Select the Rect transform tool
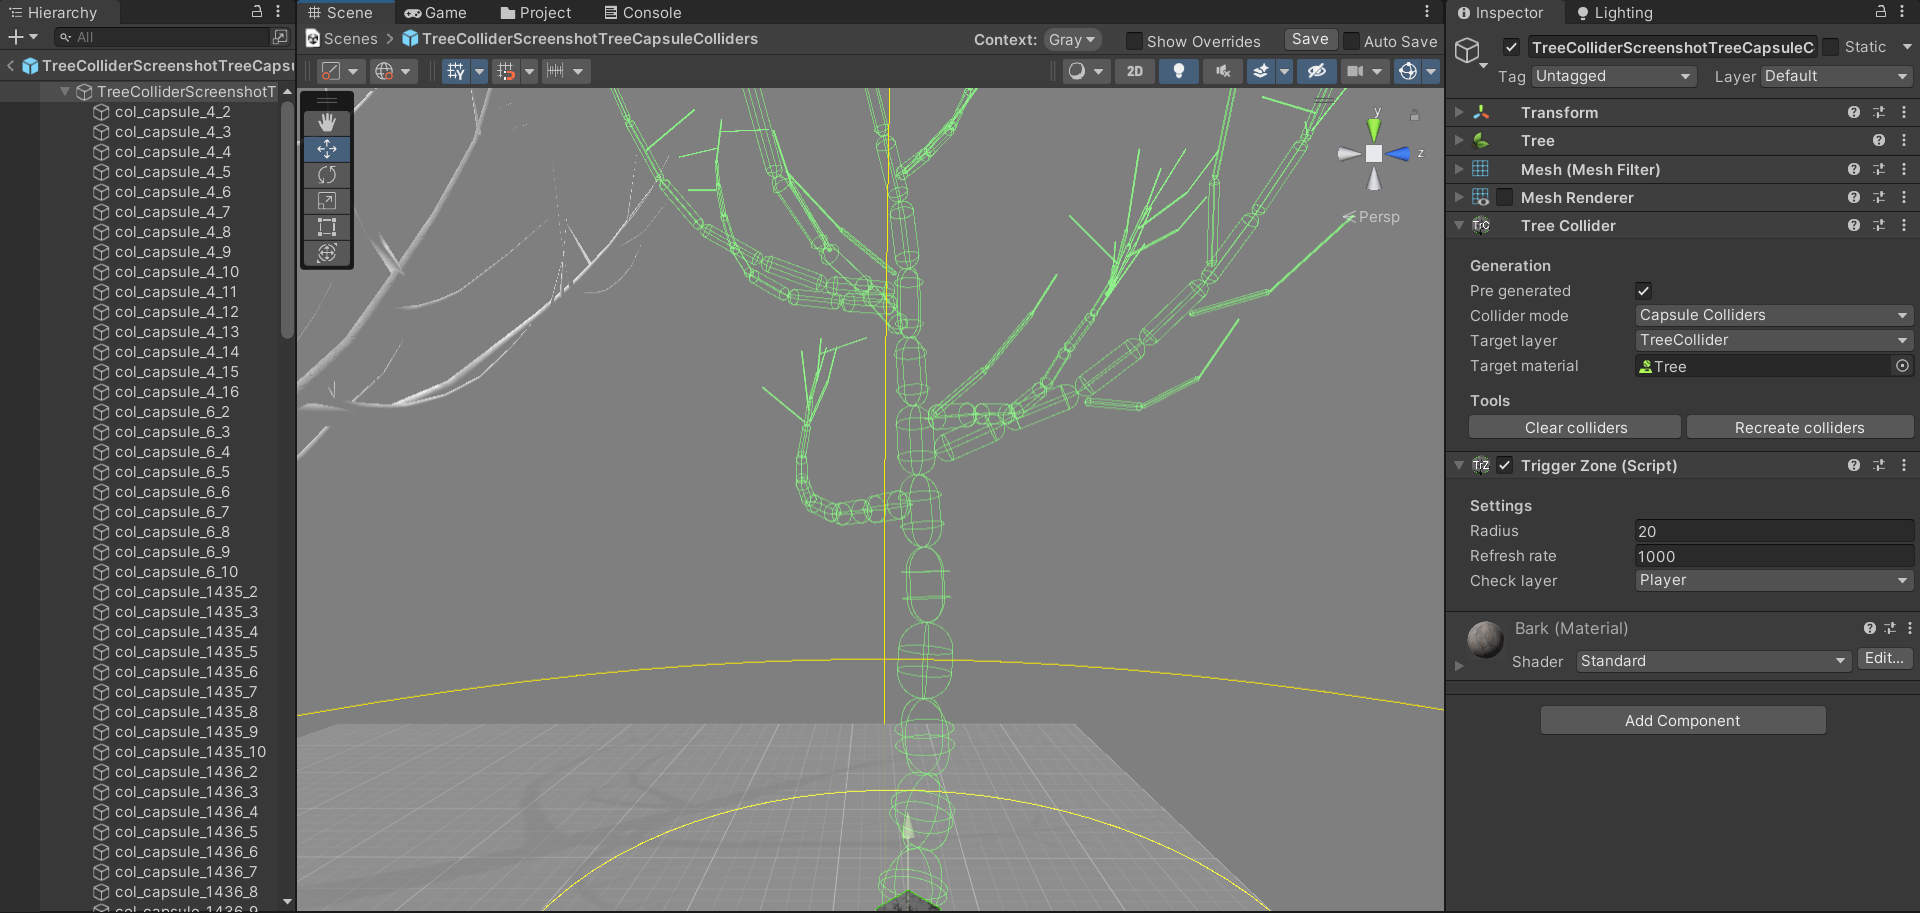1920x913 pixels. (327, 227)
